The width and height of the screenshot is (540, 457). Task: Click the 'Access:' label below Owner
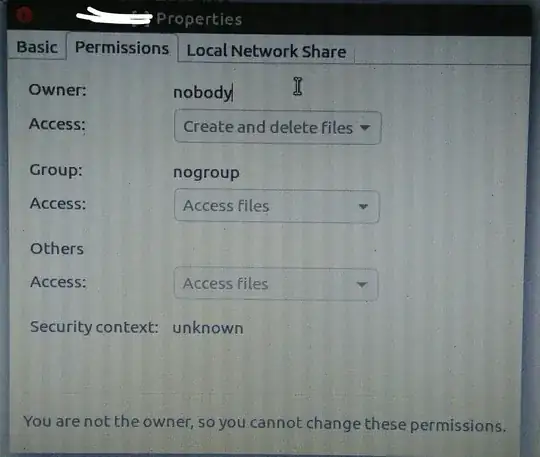[x=57, y=124]
